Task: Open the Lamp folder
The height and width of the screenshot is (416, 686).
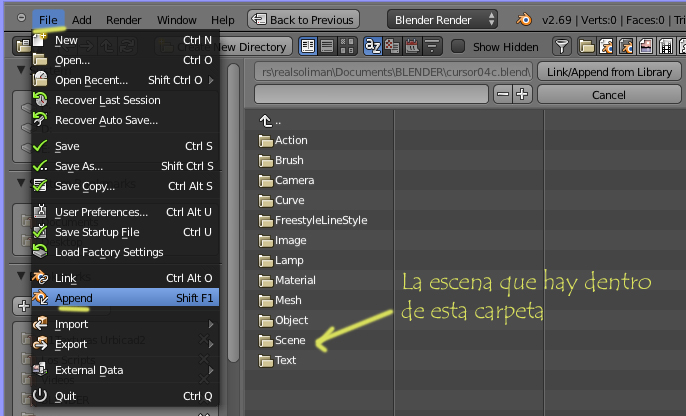Action: 281,260
